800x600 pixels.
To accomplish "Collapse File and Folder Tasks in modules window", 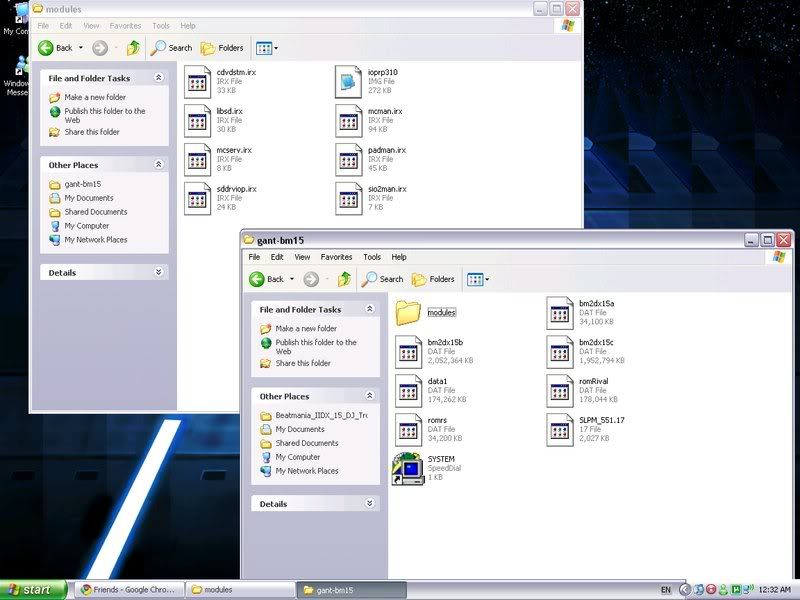I will click(159, 78).
